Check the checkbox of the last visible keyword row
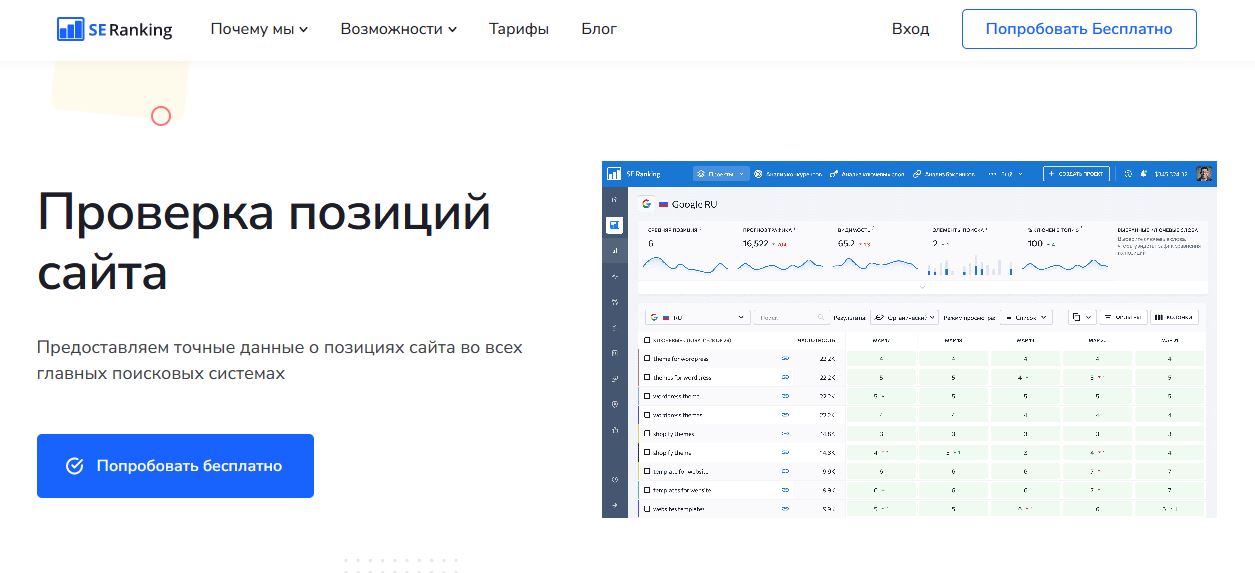The image size is (1255, 573). click(647, 508)
